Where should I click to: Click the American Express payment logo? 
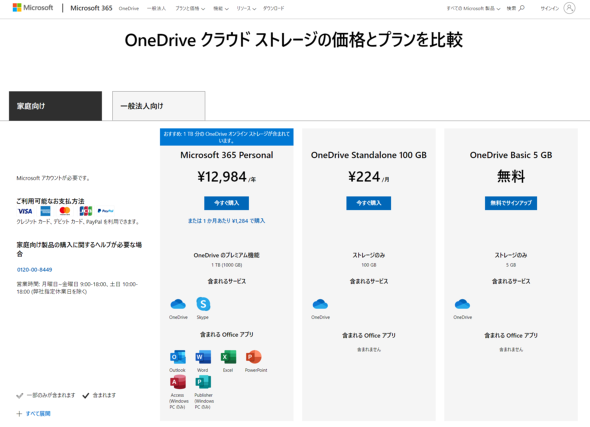pos(46,211)
